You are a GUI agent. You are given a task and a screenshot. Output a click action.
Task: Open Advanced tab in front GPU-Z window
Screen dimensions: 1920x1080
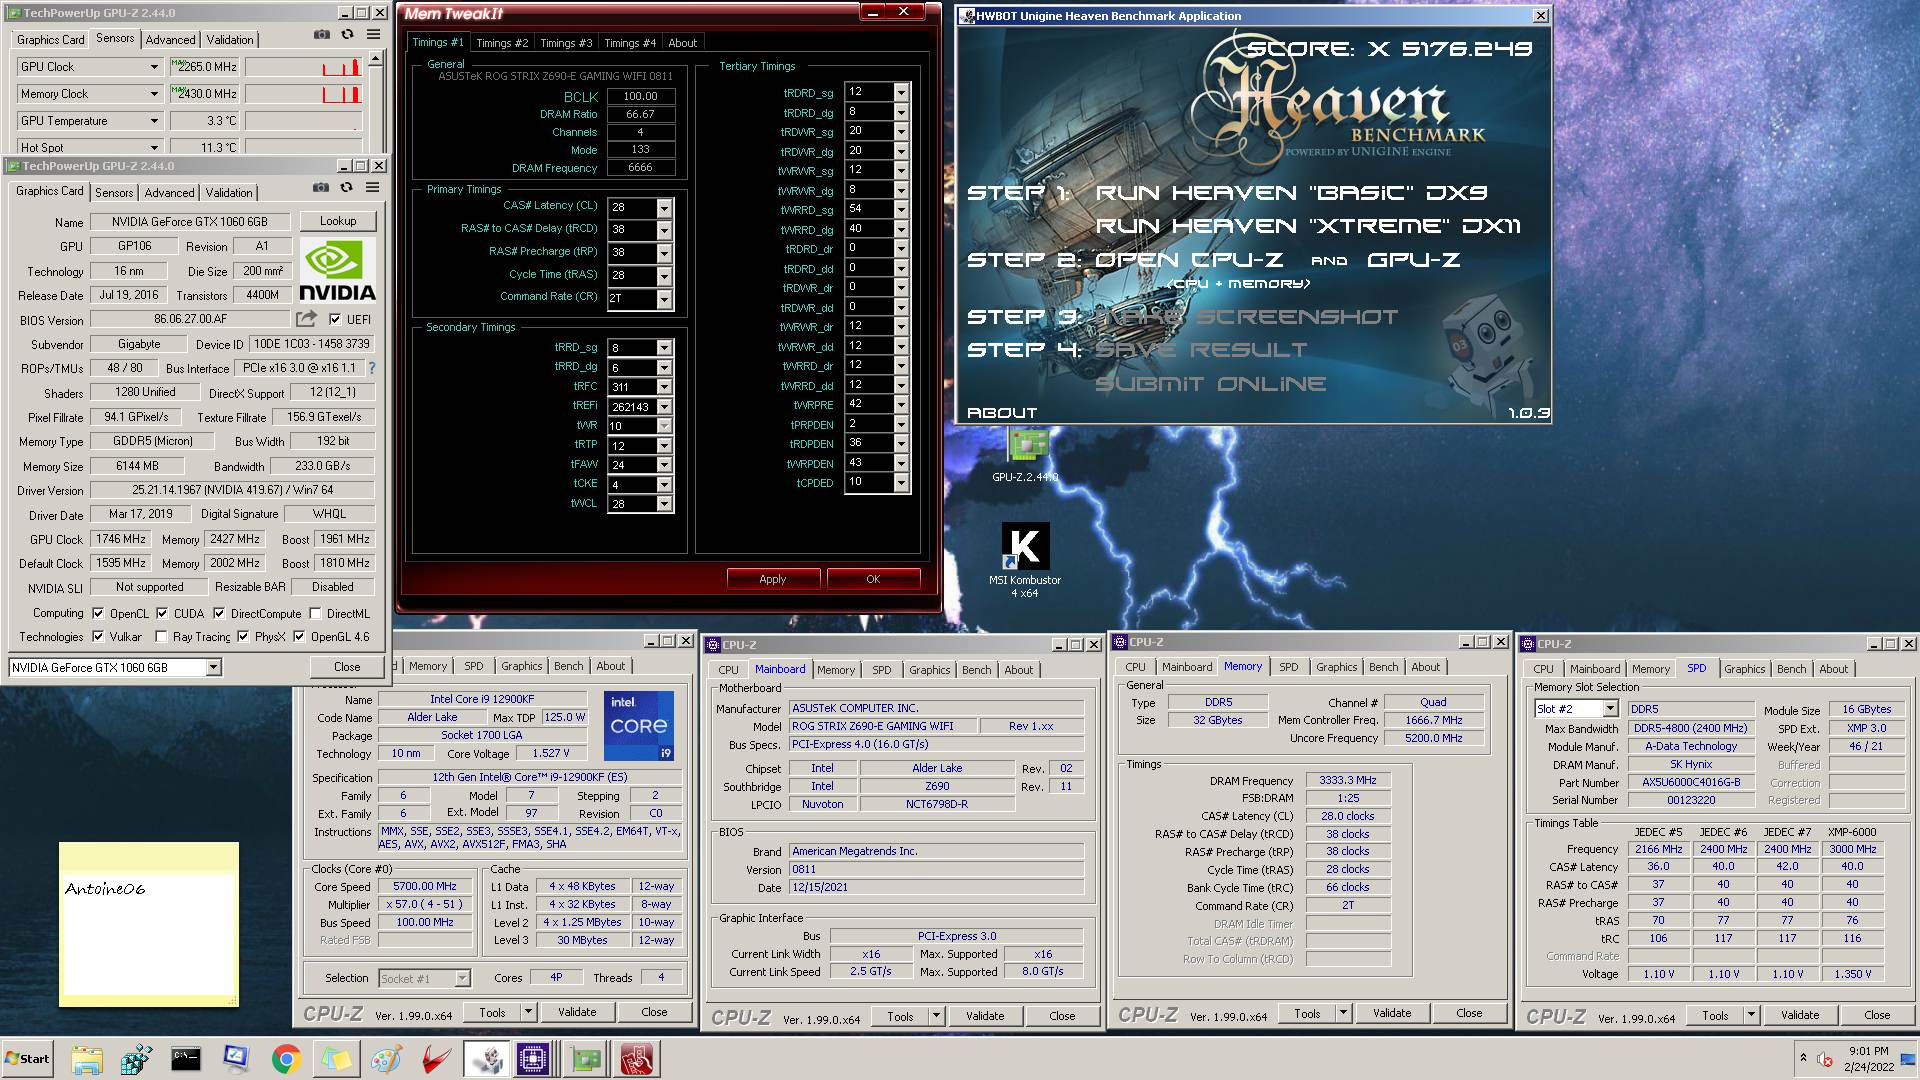pos(170,193)
